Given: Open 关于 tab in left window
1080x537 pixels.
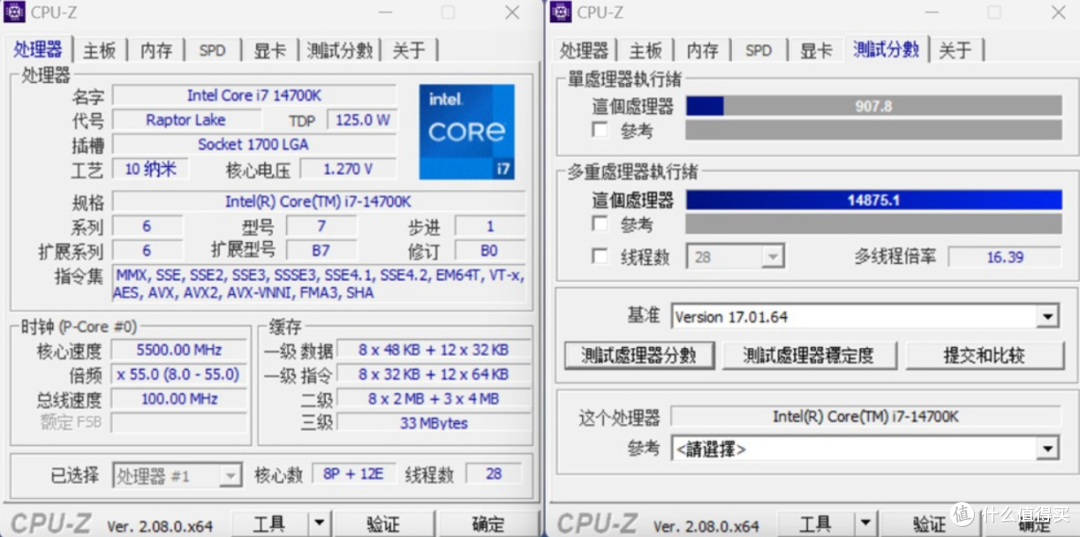Looking at the screenshot, I should (x=409, y=50).
